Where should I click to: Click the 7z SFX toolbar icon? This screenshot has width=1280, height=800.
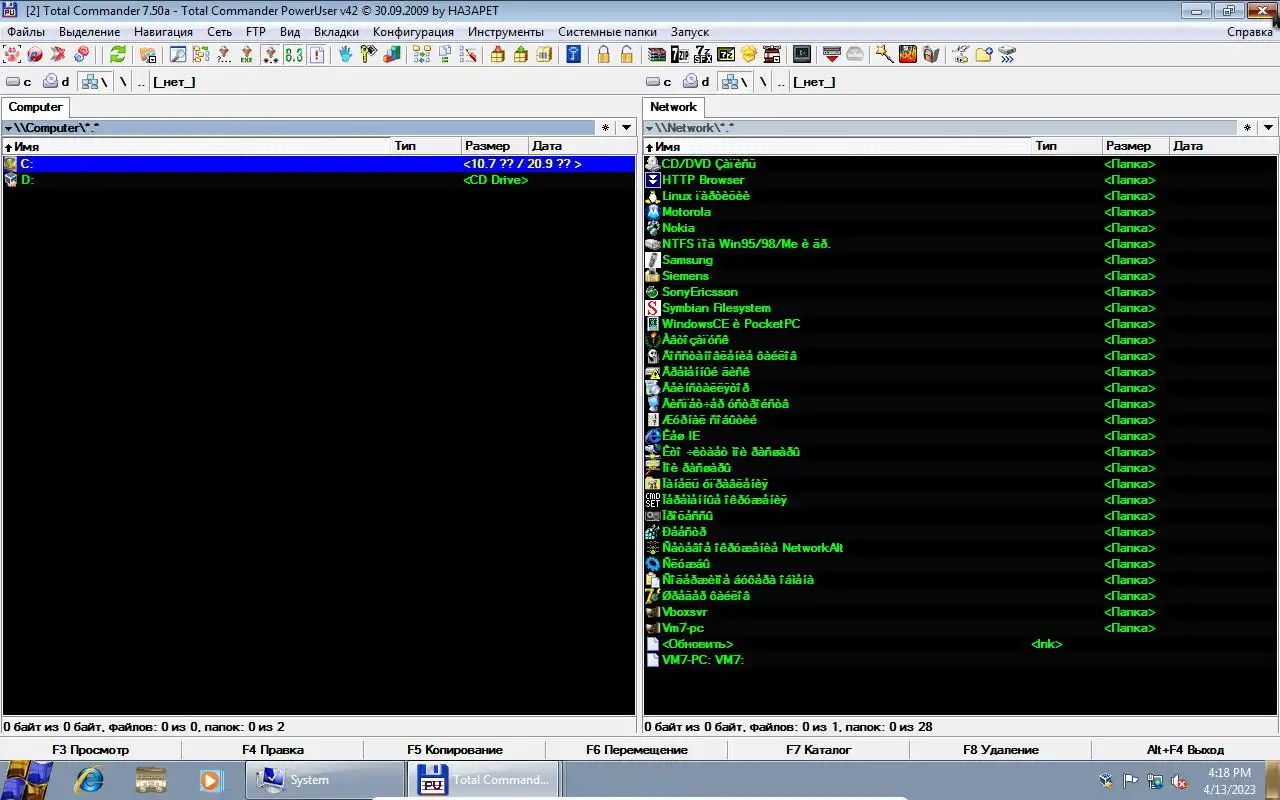point(703,54)
